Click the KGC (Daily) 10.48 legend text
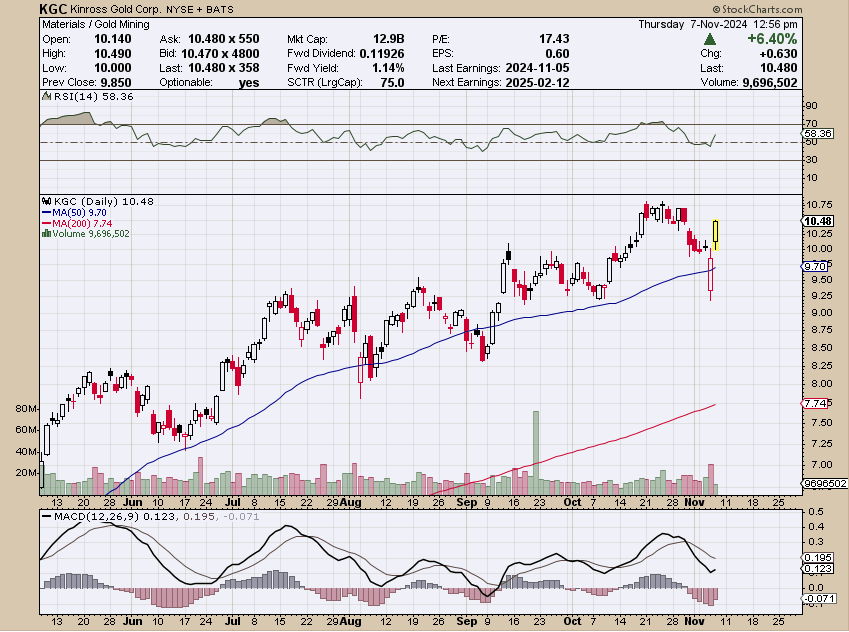 point(104,201)
